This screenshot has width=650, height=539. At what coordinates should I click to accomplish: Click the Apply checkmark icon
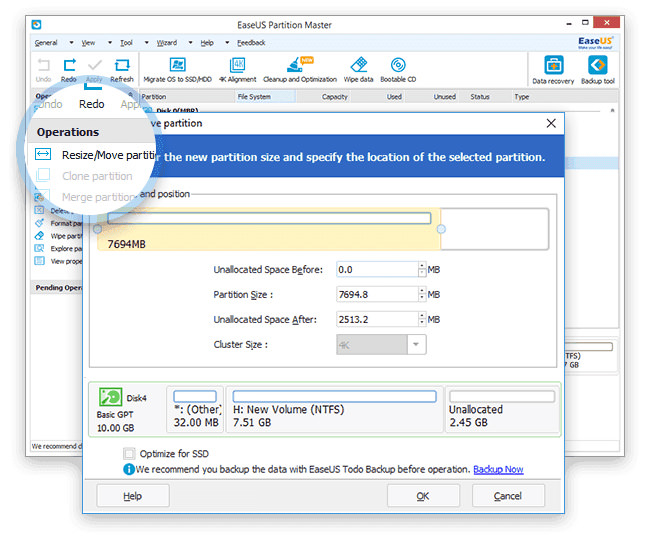95,66
